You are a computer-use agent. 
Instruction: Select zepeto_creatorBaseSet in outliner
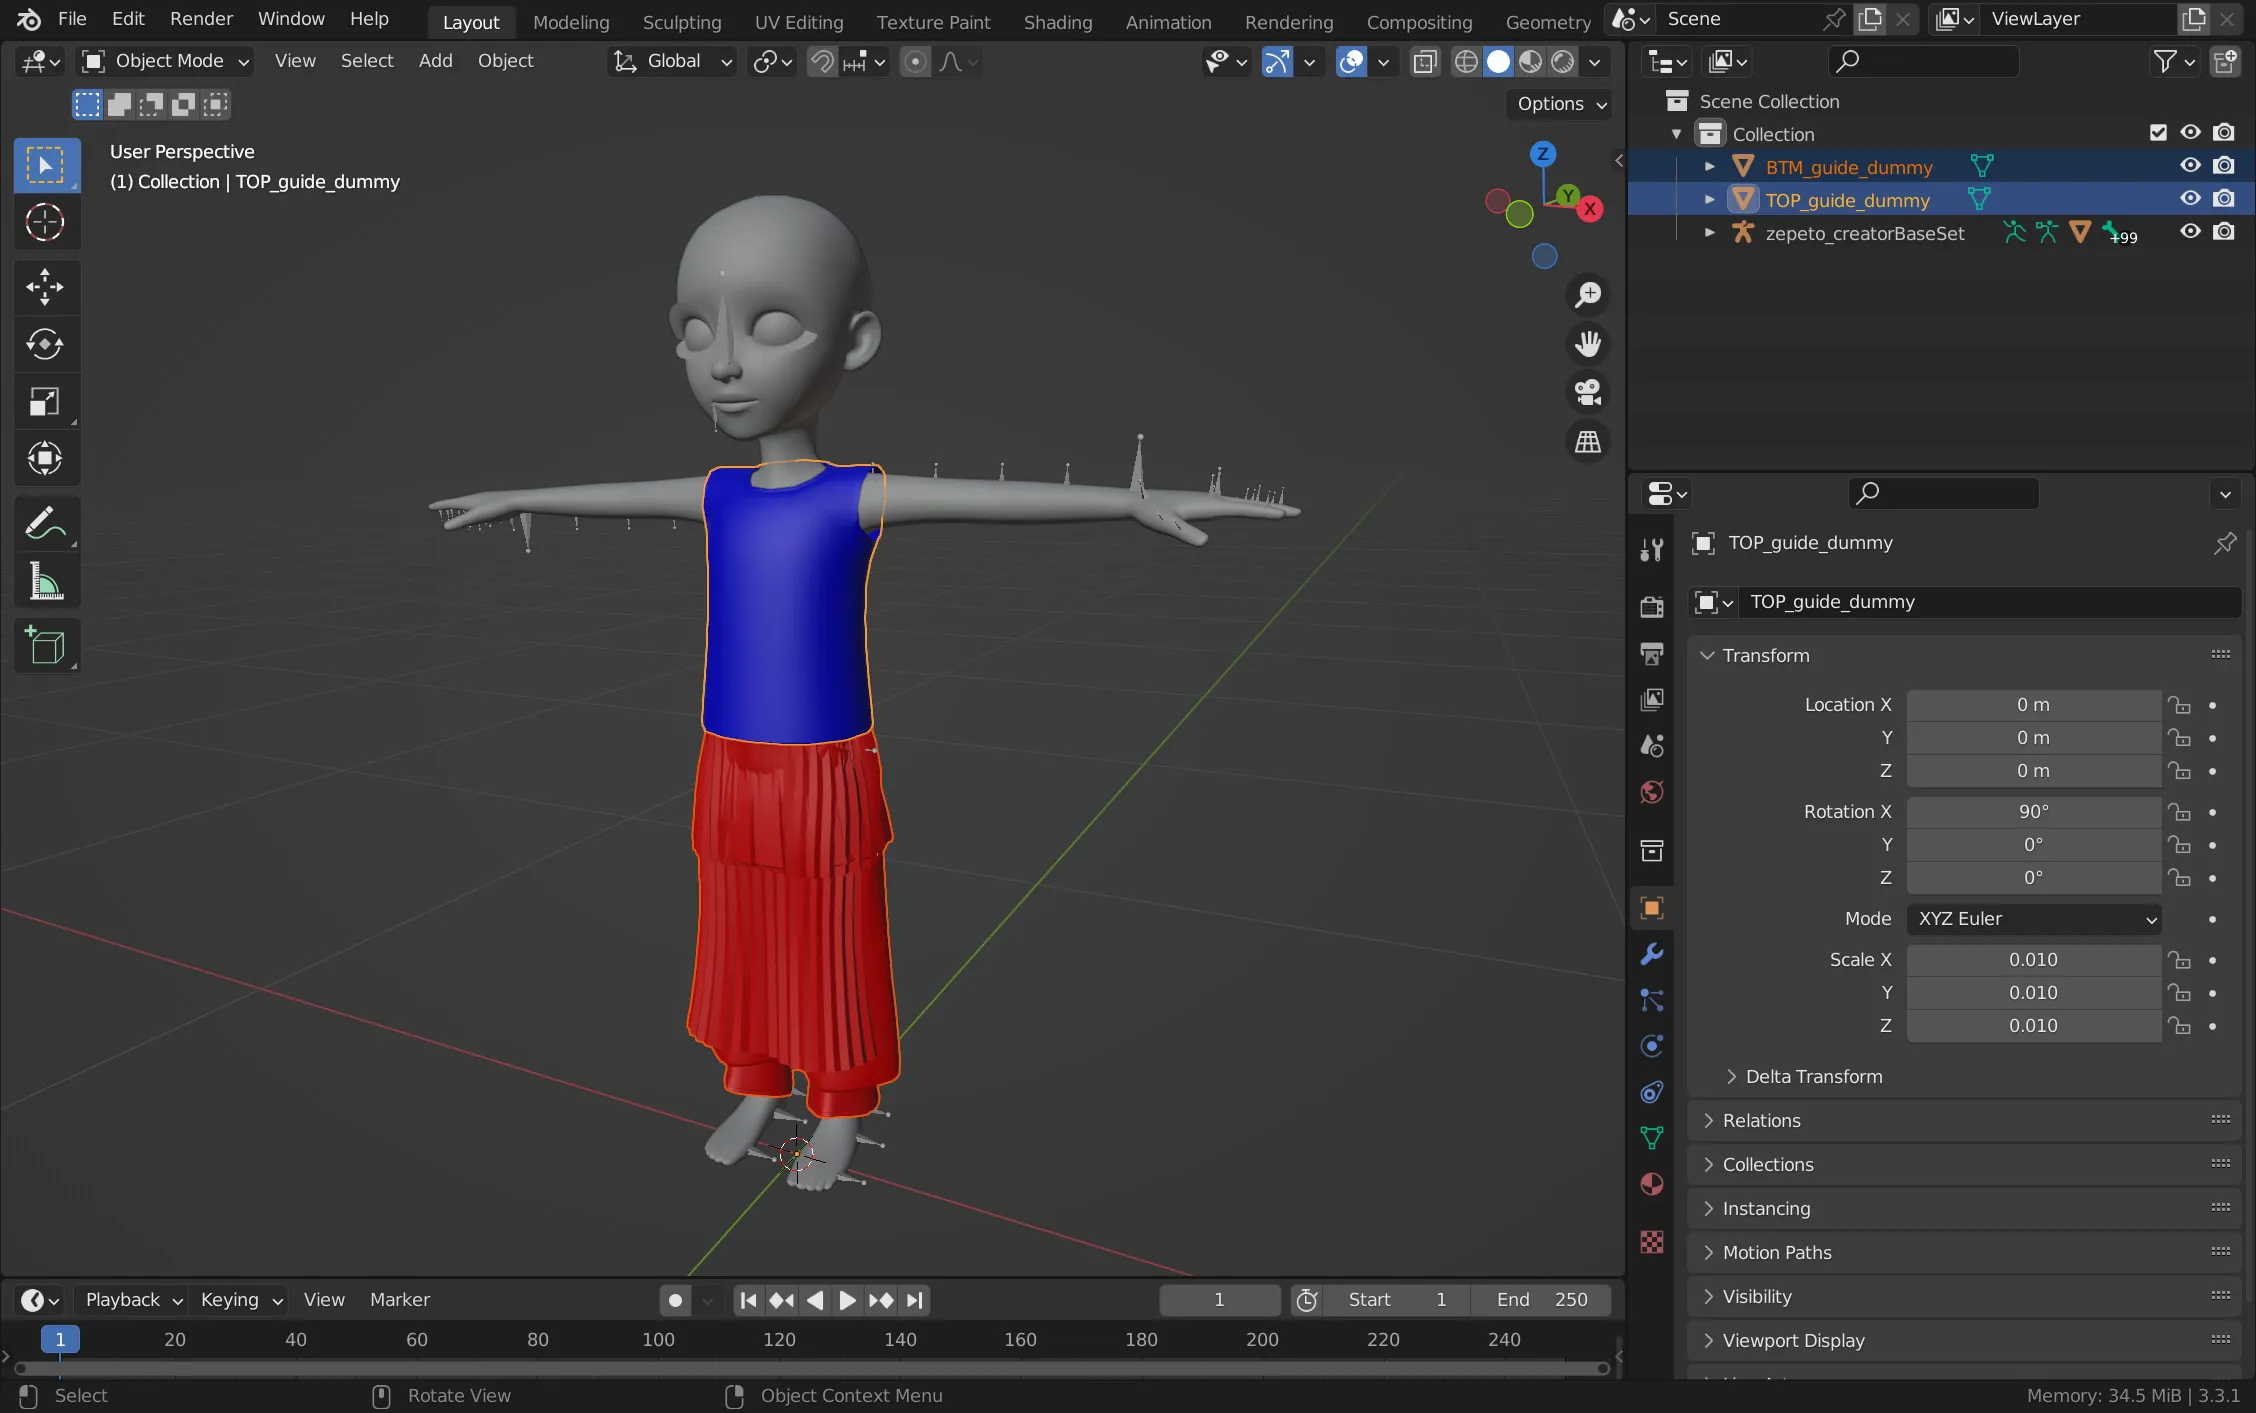point(1864,233)
